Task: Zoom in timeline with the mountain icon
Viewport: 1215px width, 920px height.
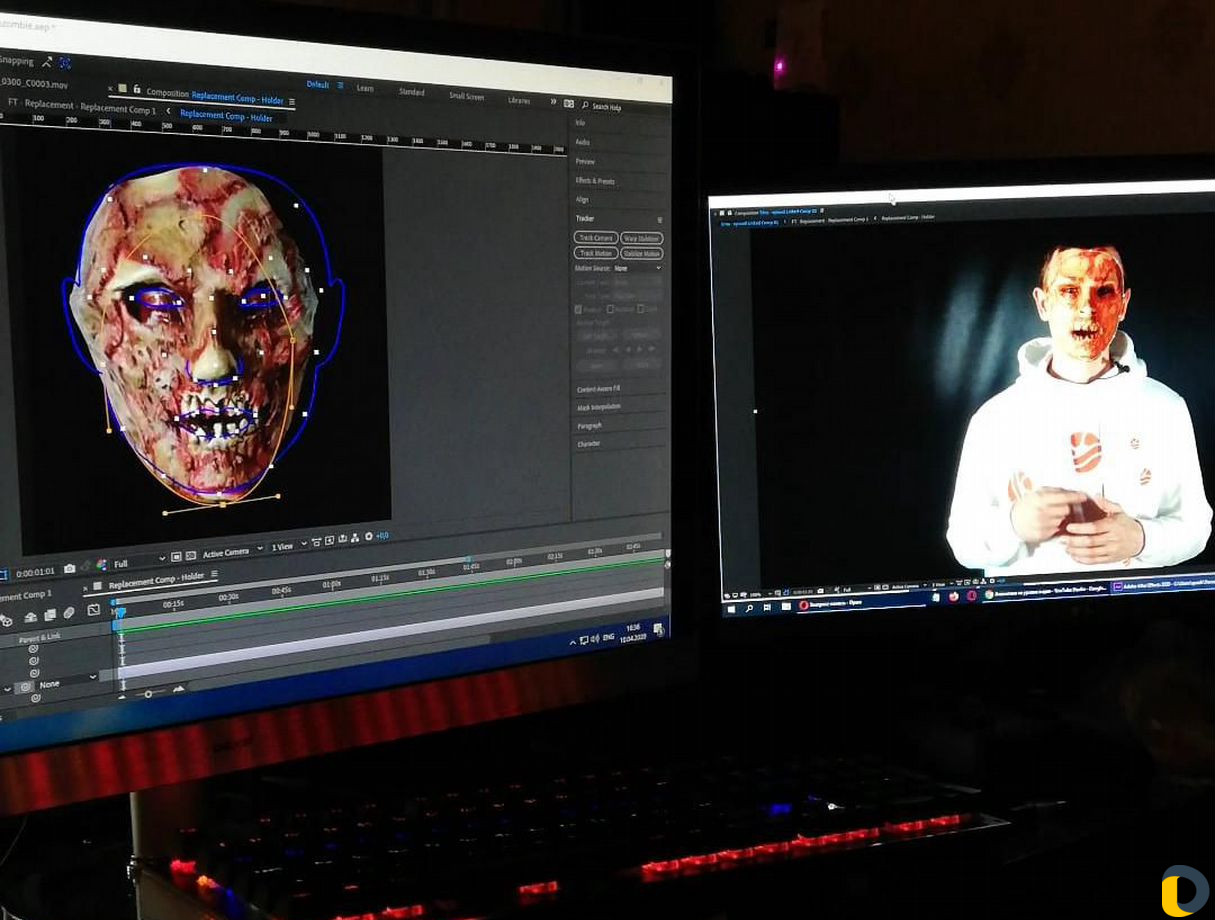Action: point(179,689)
